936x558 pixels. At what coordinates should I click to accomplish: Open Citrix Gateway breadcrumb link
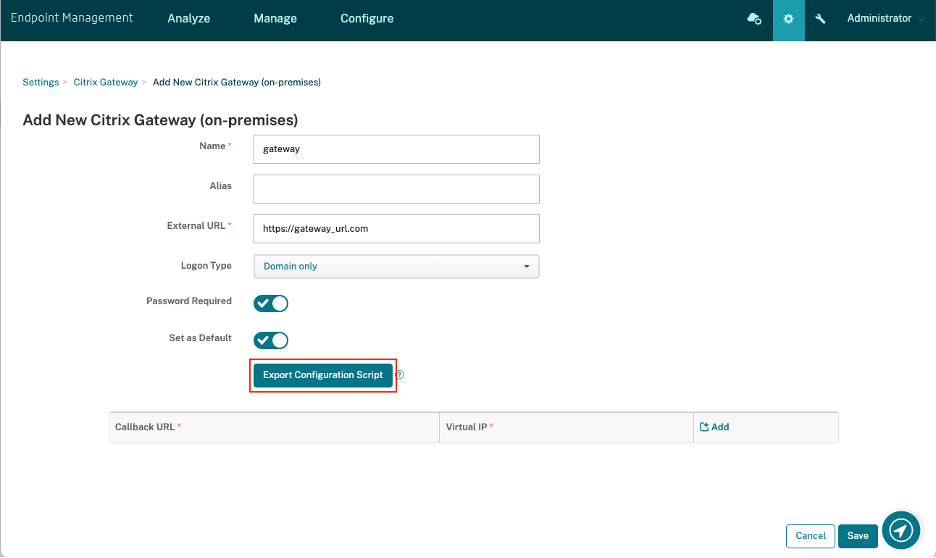point(105,82)
